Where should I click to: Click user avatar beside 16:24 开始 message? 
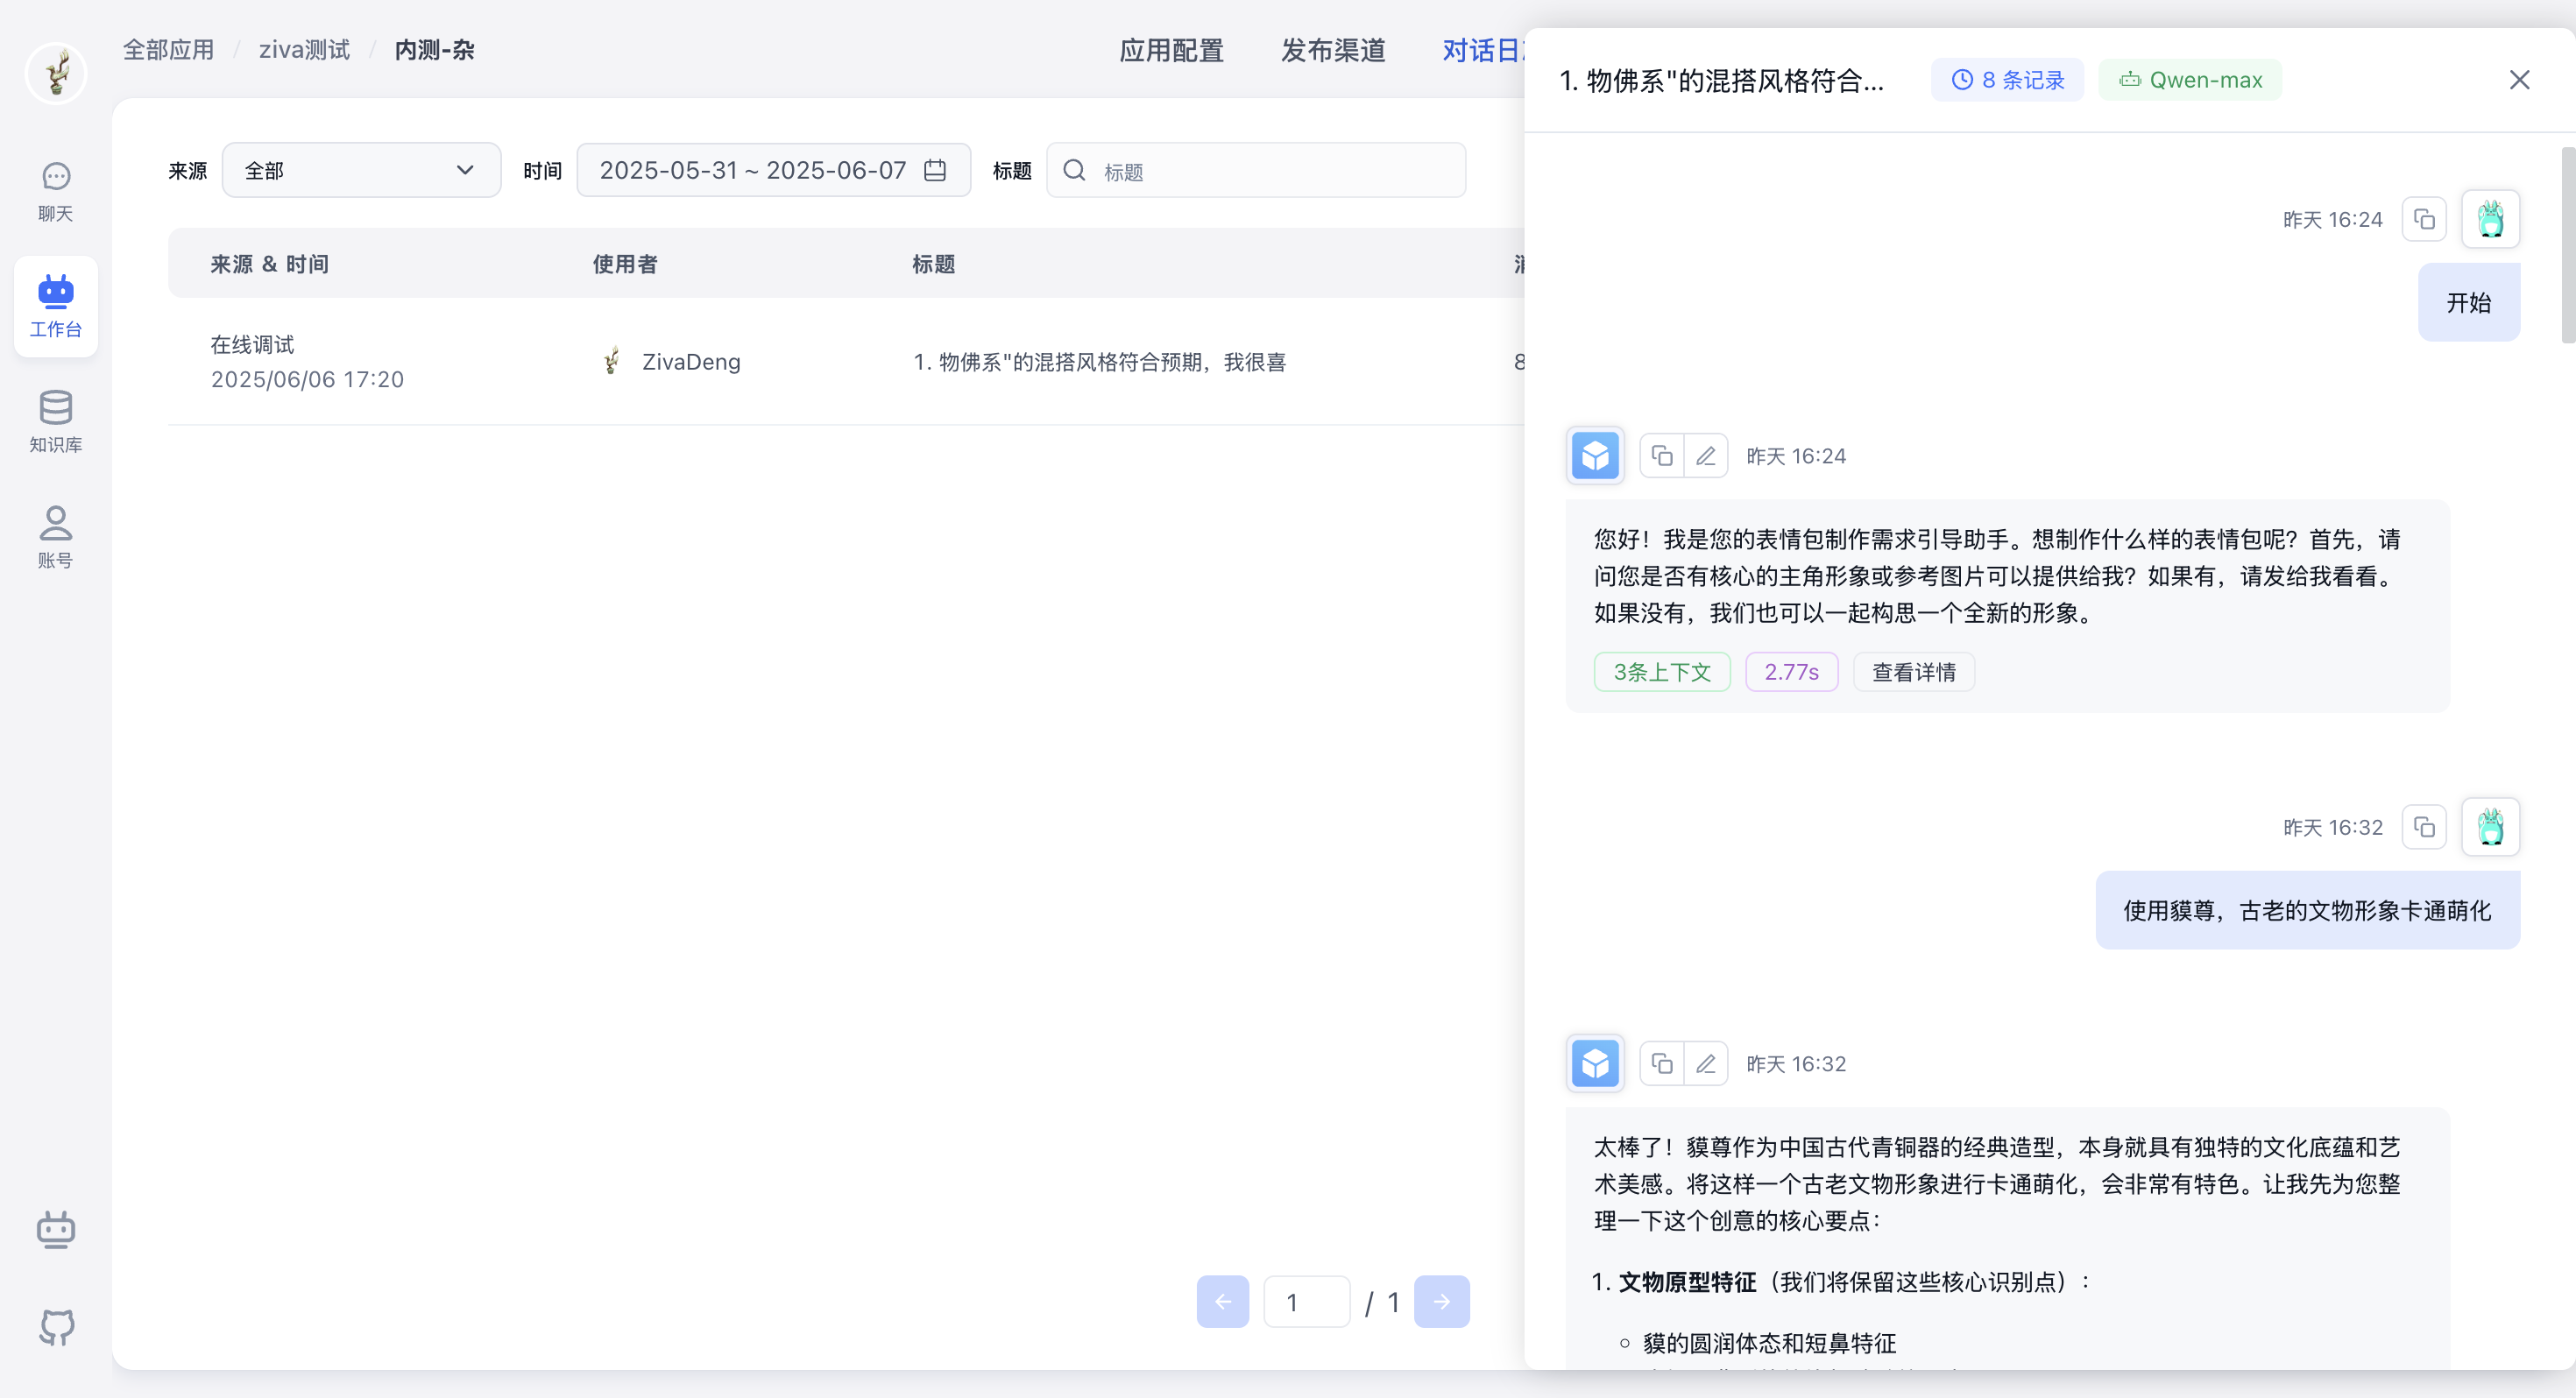pos(2490,219)
